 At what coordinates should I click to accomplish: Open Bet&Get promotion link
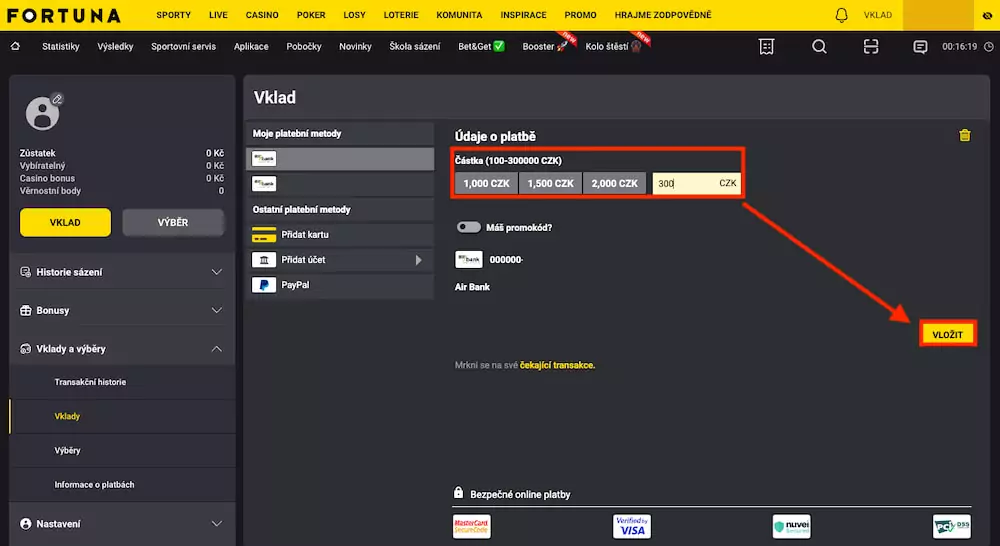tap(482, 47)
